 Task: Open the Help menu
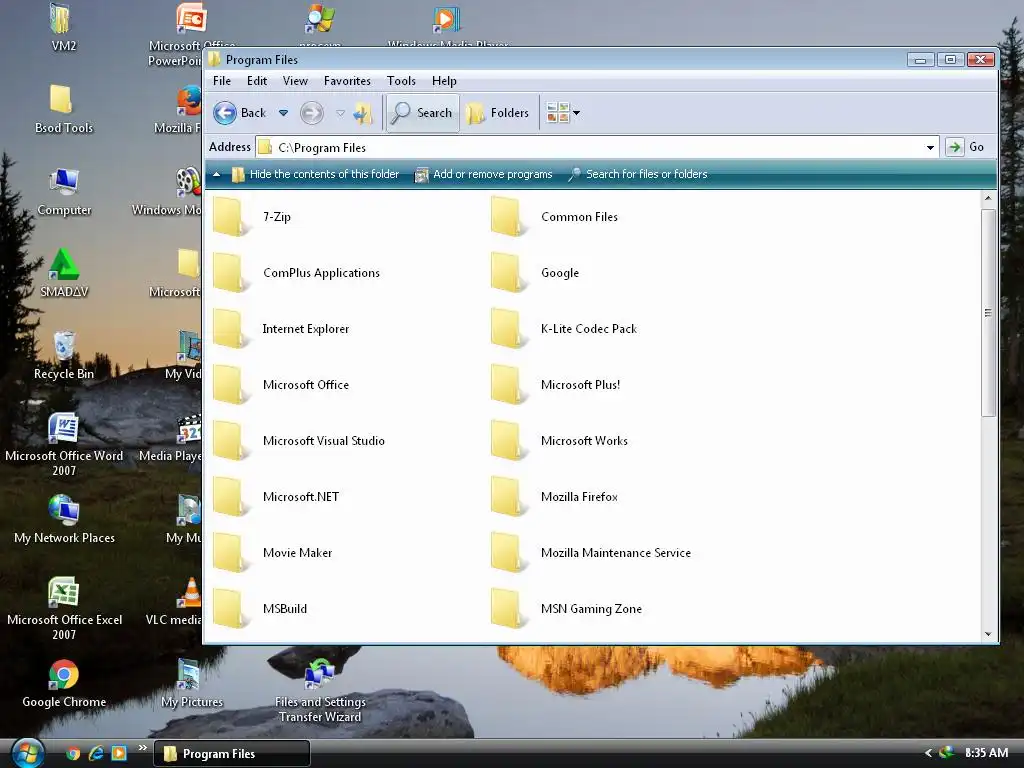(444, 81)
